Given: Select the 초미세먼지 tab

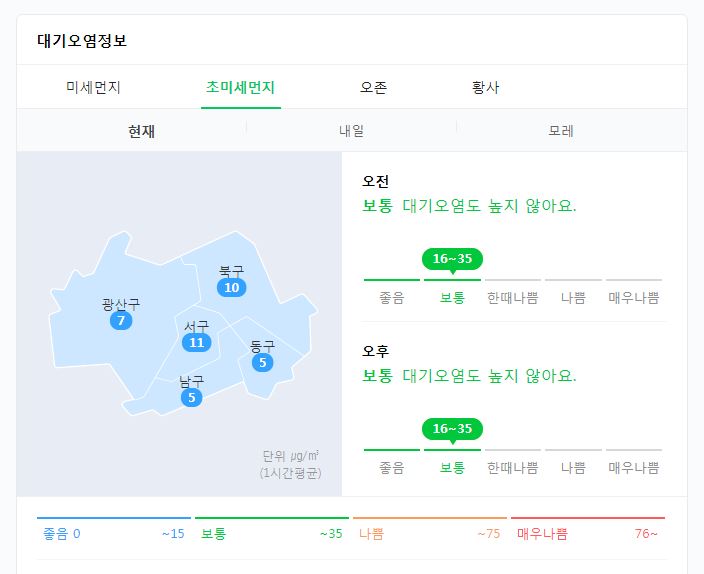Looking at the screenshot, I should (x=240, y=87).
